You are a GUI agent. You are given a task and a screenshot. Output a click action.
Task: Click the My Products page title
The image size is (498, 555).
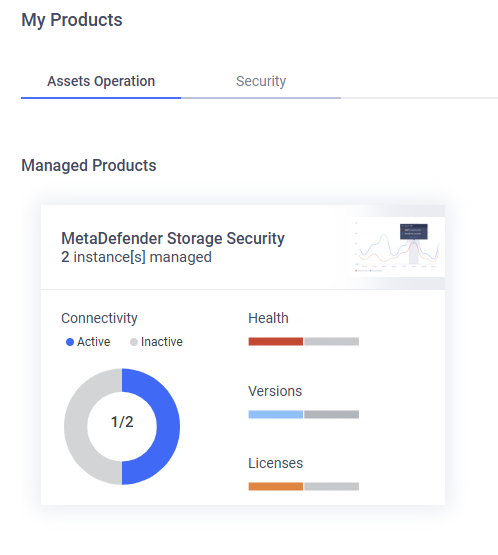tap(72, 20)
